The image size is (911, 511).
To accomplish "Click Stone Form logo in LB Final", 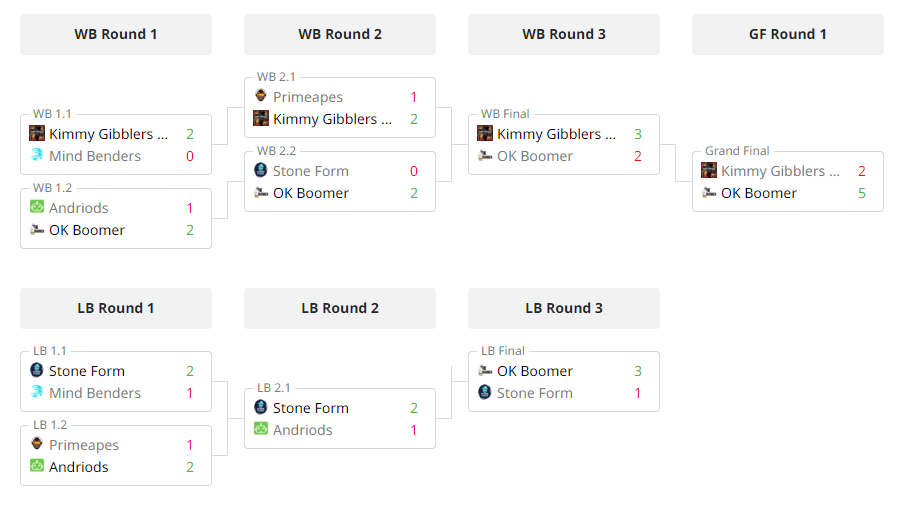I will (x=485, y=392).
